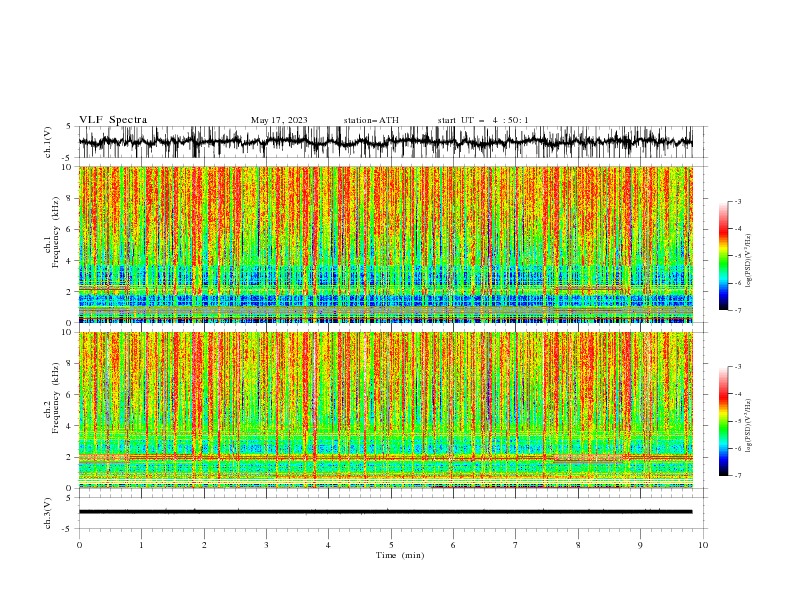Click inside the ch.2 spectrogram panel
The height and width of the screenshot is (612, 792).
pos(385,410)
